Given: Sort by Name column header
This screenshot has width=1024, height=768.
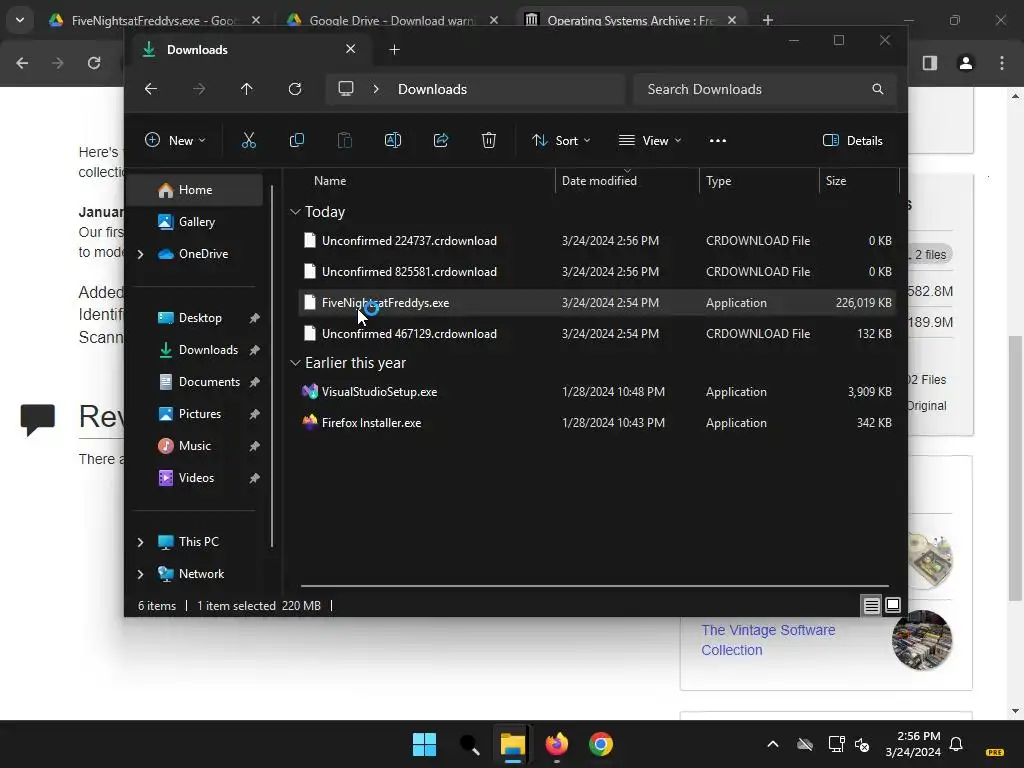Looking at the screenshot, I should [330, 181].
